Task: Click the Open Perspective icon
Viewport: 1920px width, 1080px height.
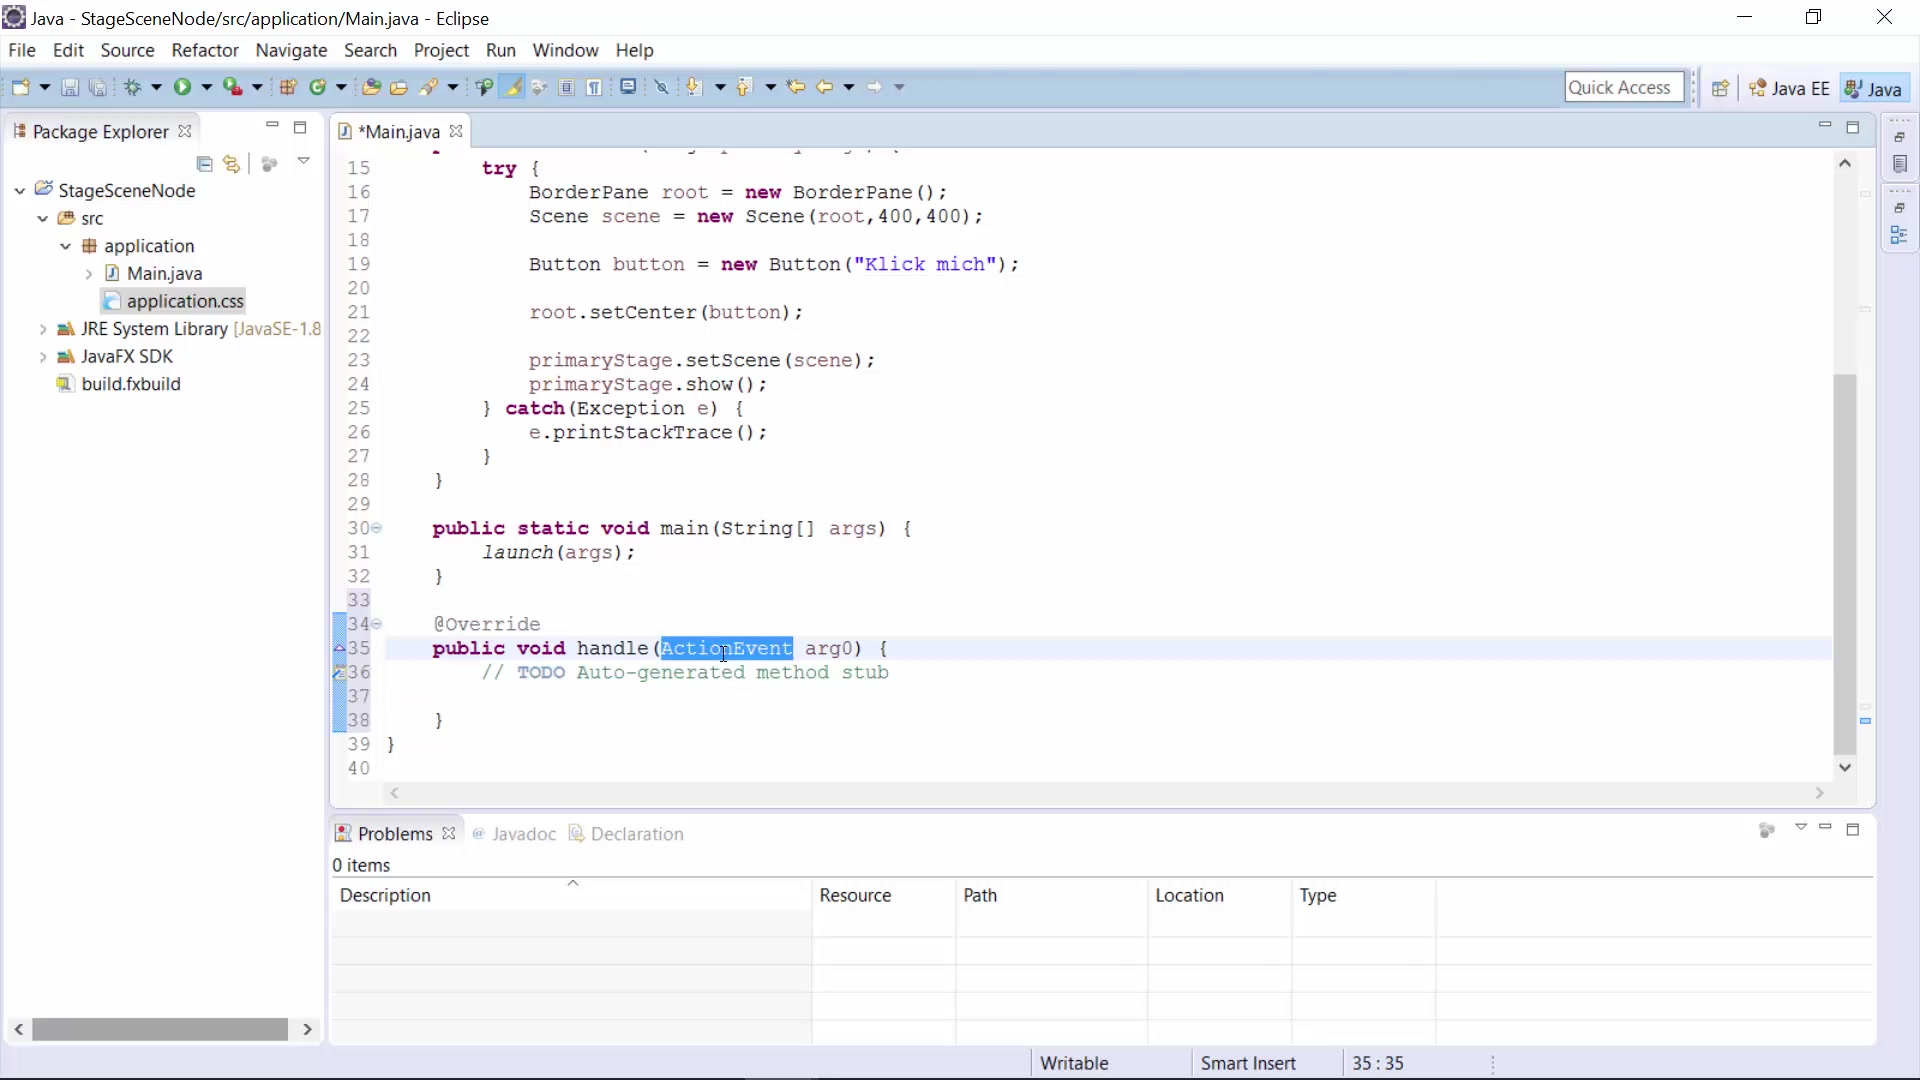Action: pos(1720,88)
